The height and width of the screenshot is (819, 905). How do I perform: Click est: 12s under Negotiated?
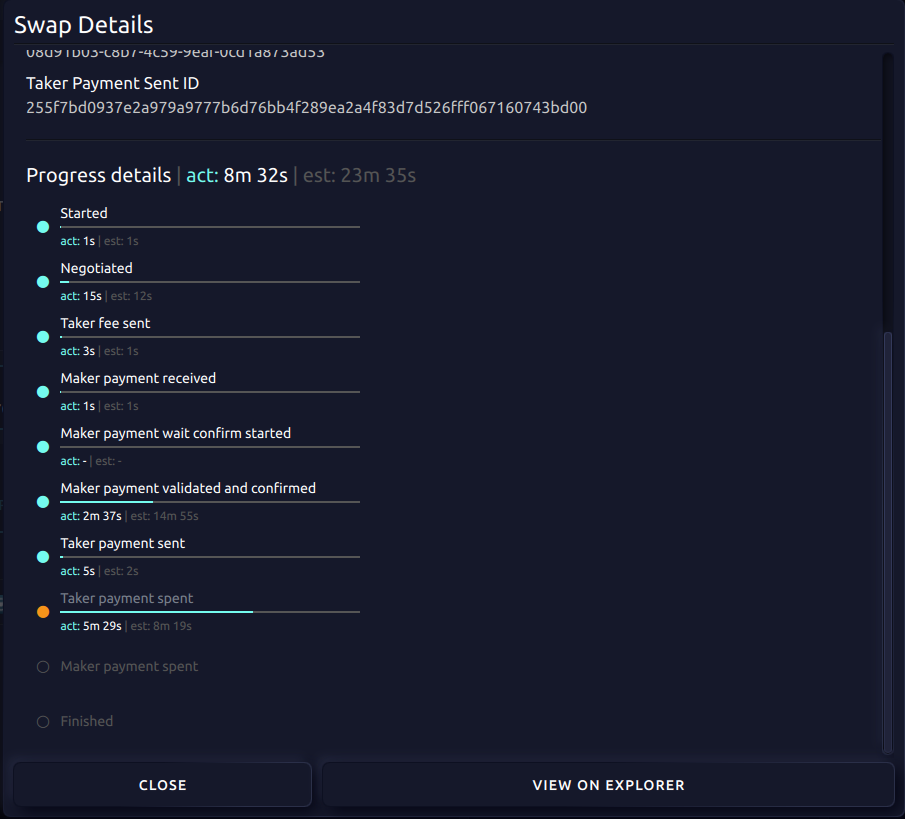tap(131, 296)
